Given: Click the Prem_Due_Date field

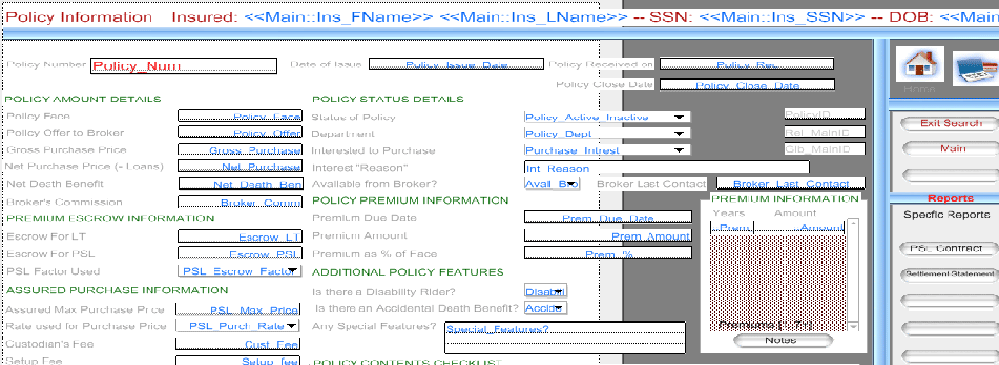Looking at the screenshot, I should click(x=607, y=218).
